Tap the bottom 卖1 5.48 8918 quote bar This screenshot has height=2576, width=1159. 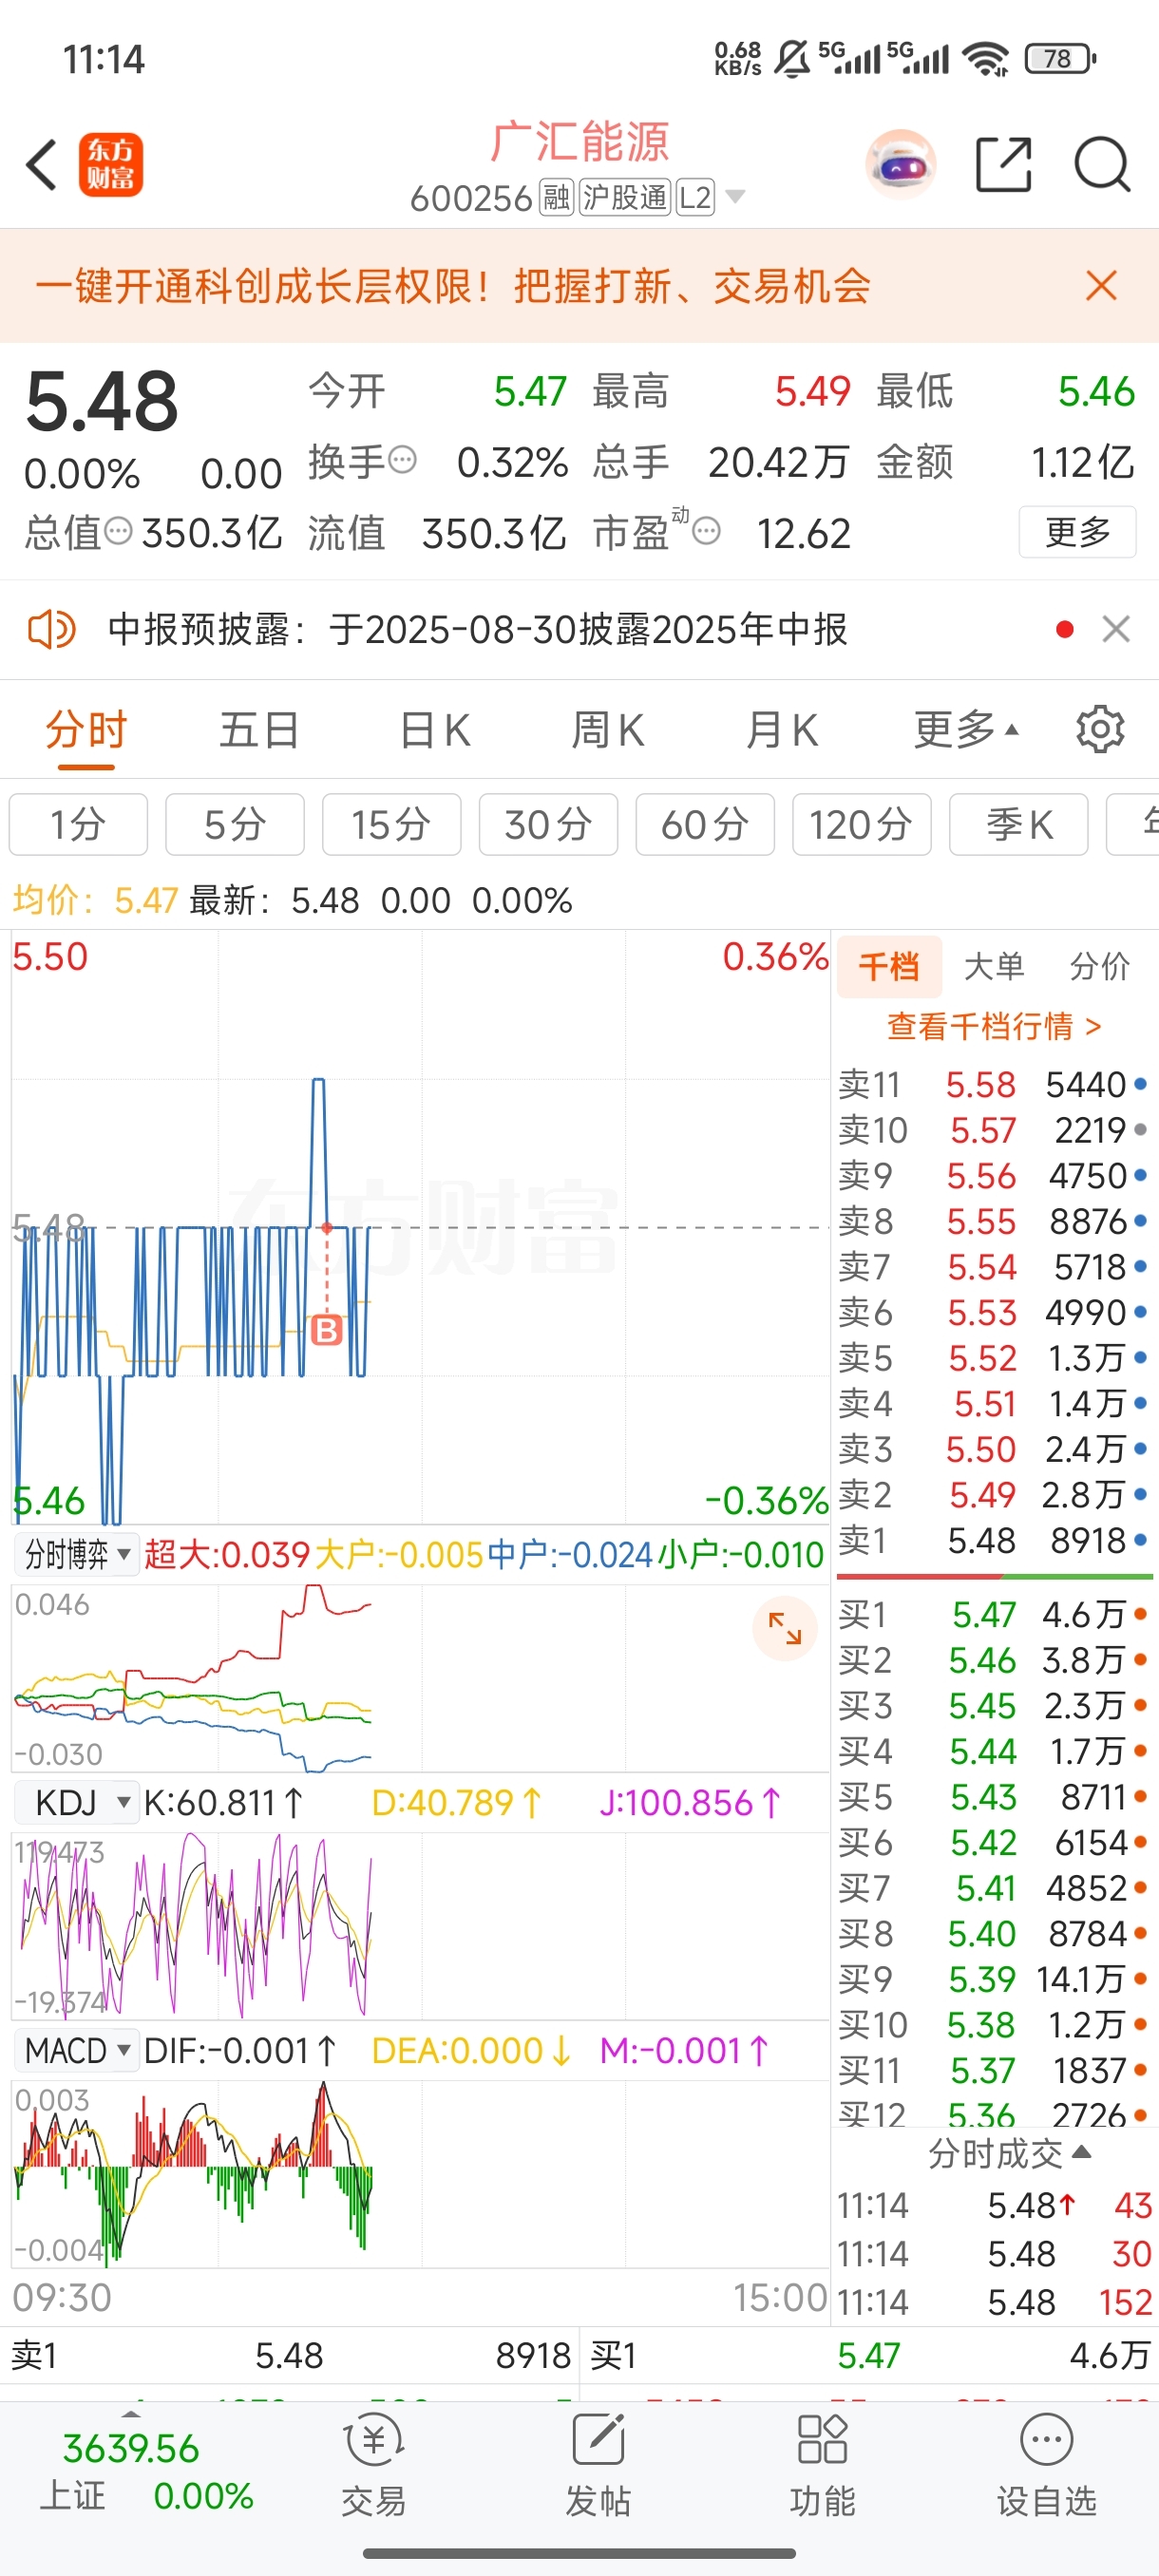coord(290,2356)
